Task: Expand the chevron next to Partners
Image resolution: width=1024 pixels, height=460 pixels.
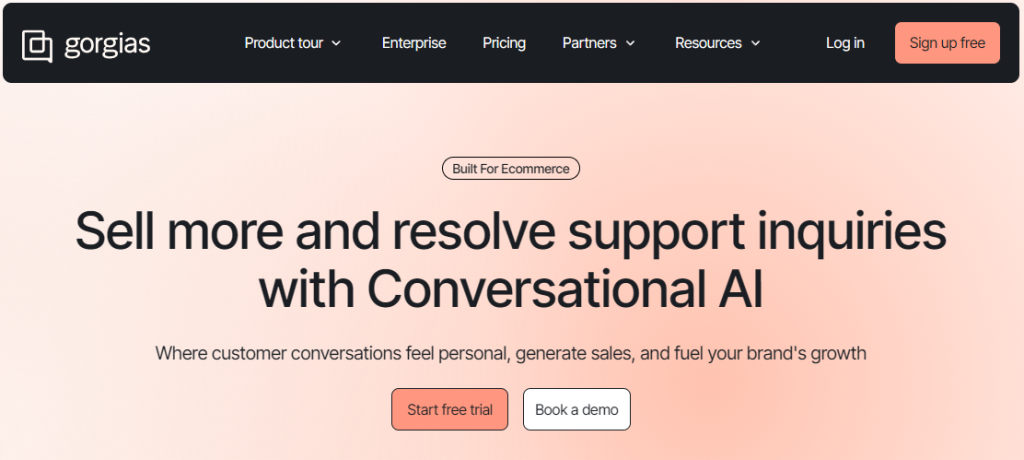Action: pyautogui.click(x=630, y=43)
